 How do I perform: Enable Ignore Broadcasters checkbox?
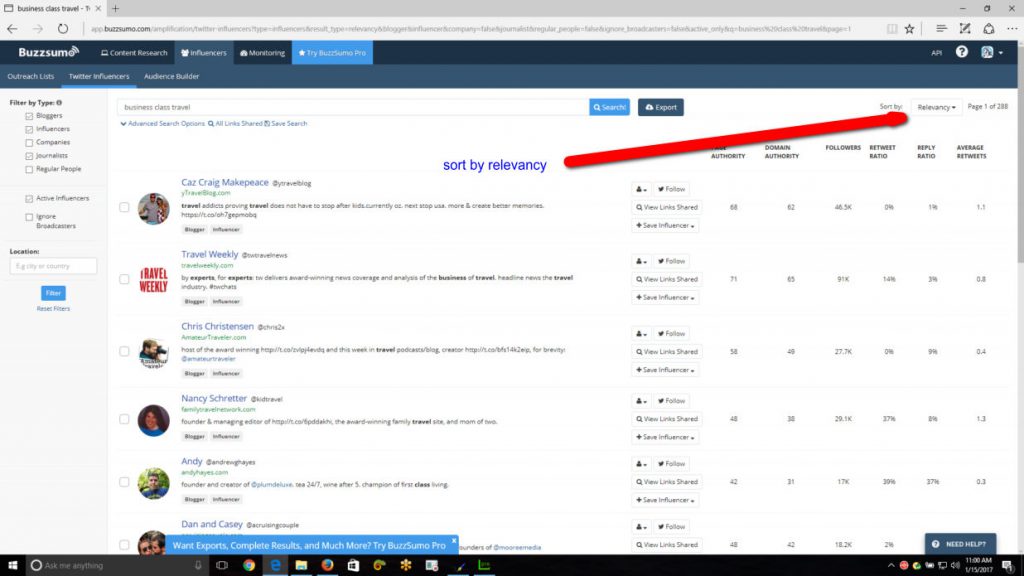tap(29, 217)
